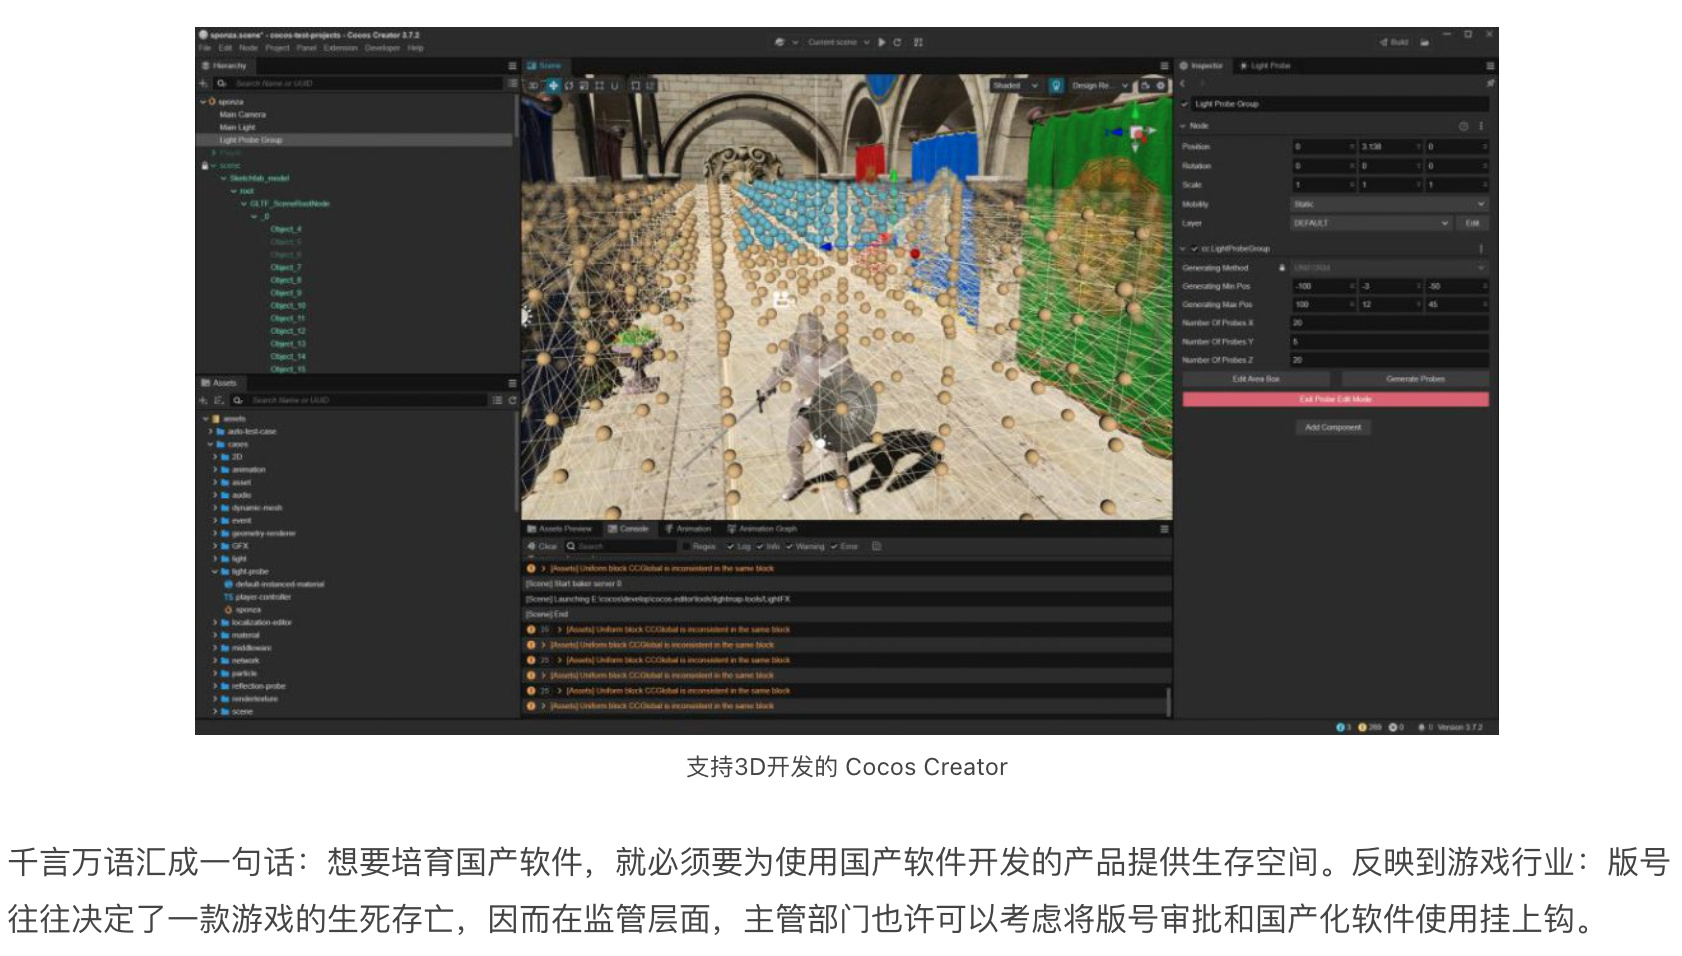Add a new asset with plus icon

[x=204, y=400]
